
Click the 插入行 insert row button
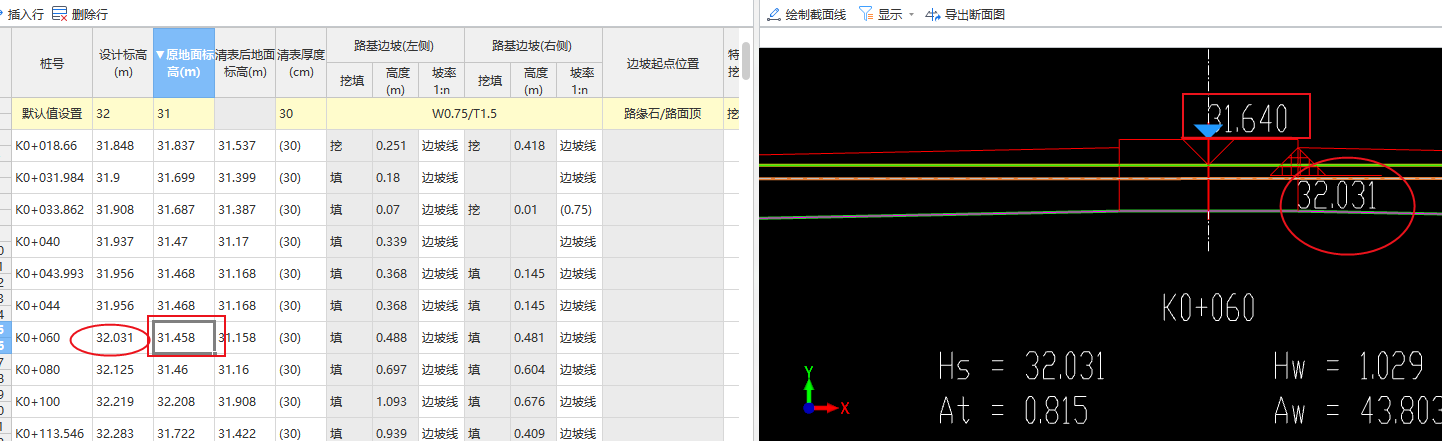[x=22, y=14]
